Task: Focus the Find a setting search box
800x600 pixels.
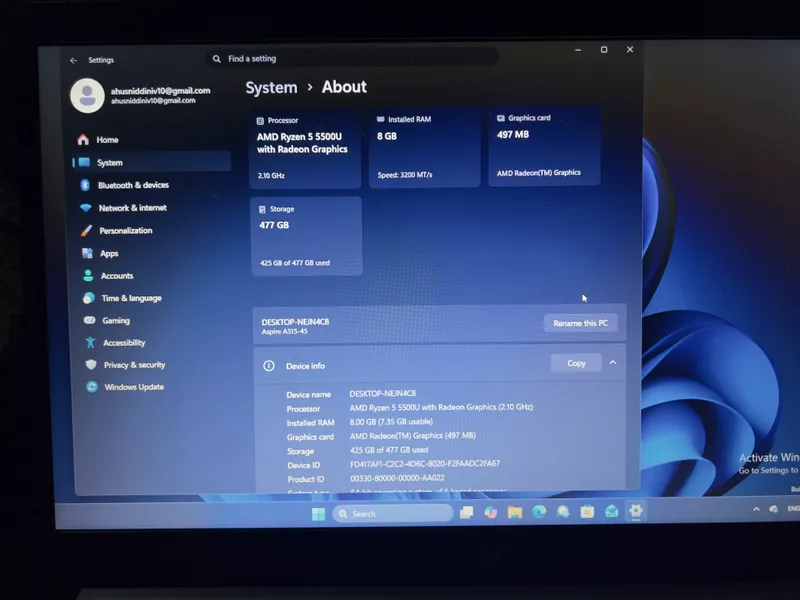Action: [x=352, y=59]
